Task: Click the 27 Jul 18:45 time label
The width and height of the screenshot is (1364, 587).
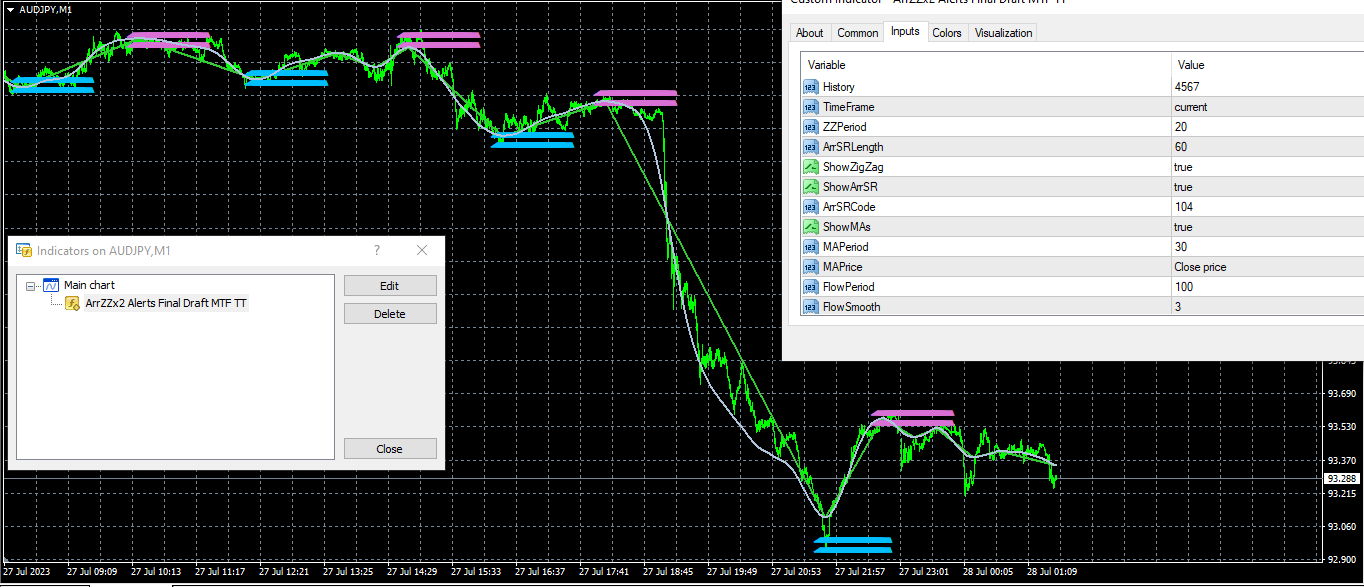Action: pyautogui.click(x=668, y=572)
